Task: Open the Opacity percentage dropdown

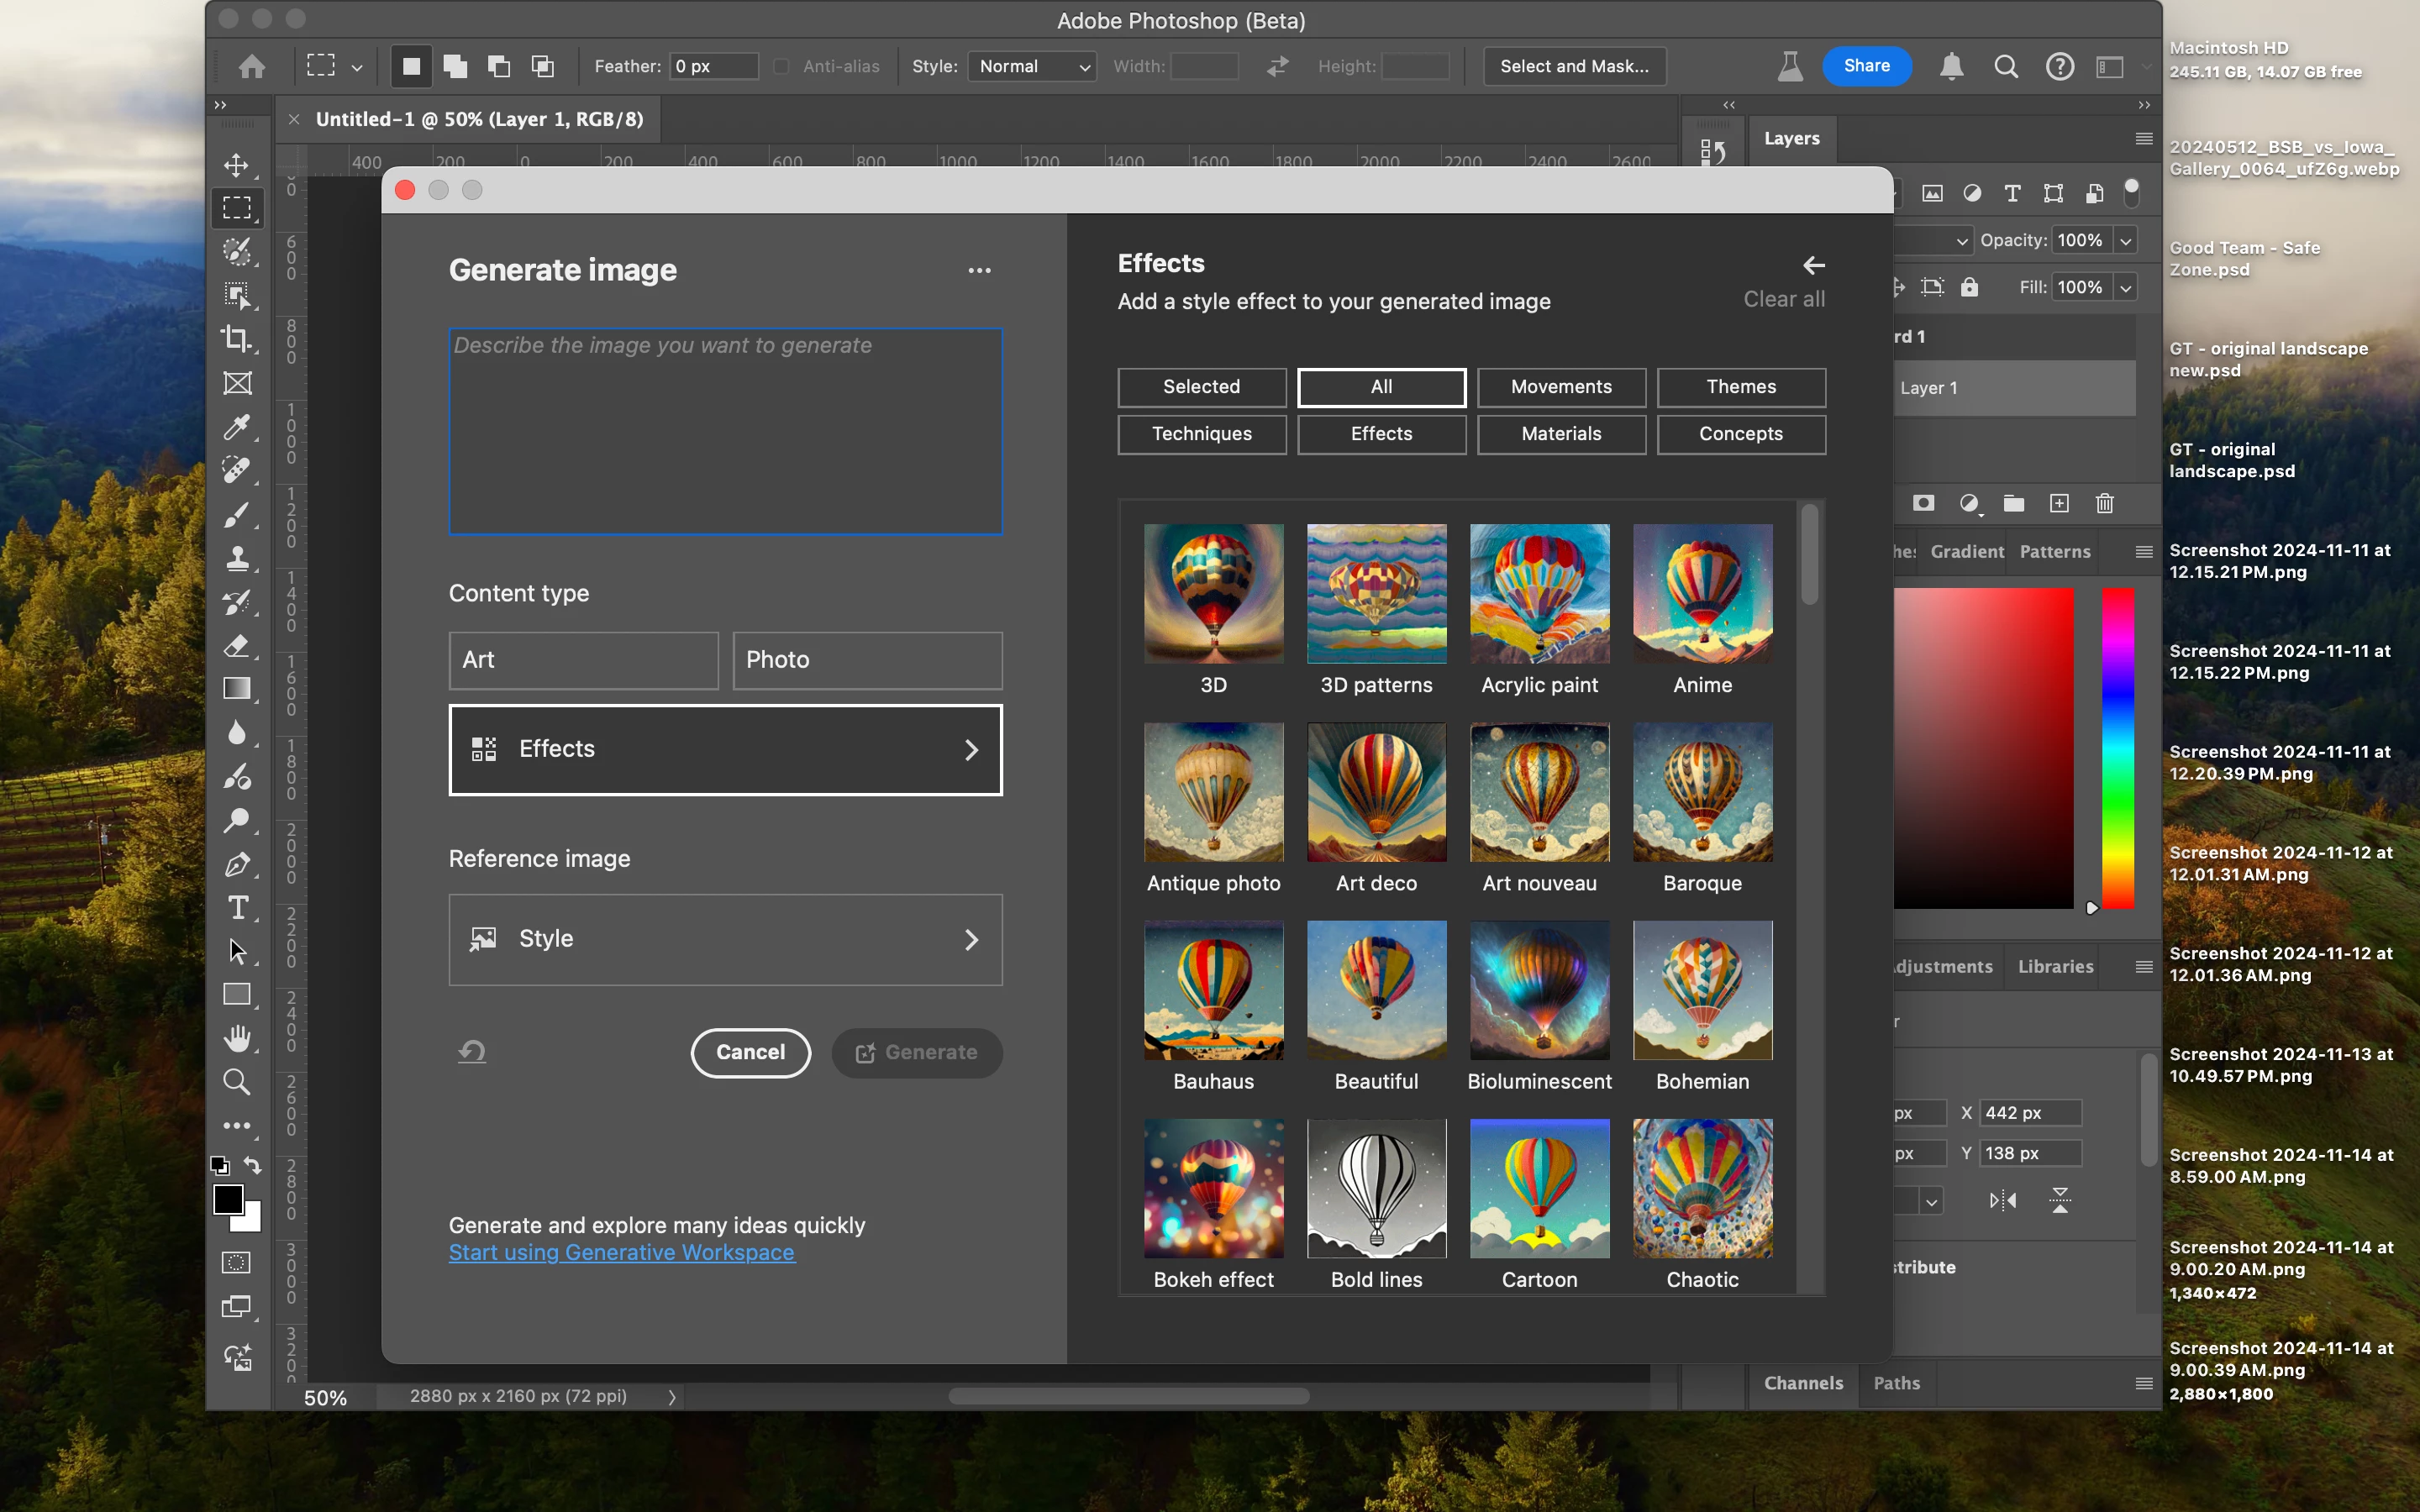Action: click(x=2126, y=240)
